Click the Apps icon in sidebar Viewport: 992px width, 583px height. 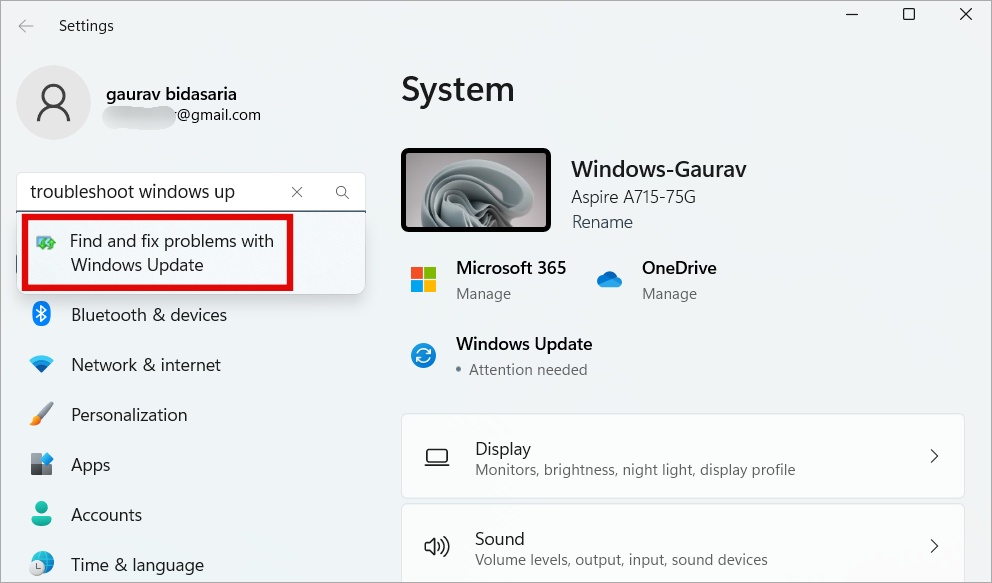(41, 464)
